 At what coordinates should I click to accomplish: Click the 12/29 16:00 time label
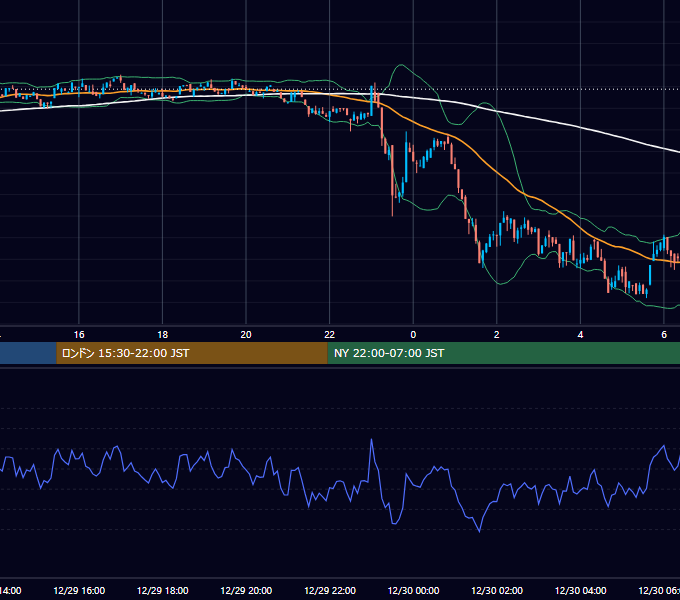79,590
